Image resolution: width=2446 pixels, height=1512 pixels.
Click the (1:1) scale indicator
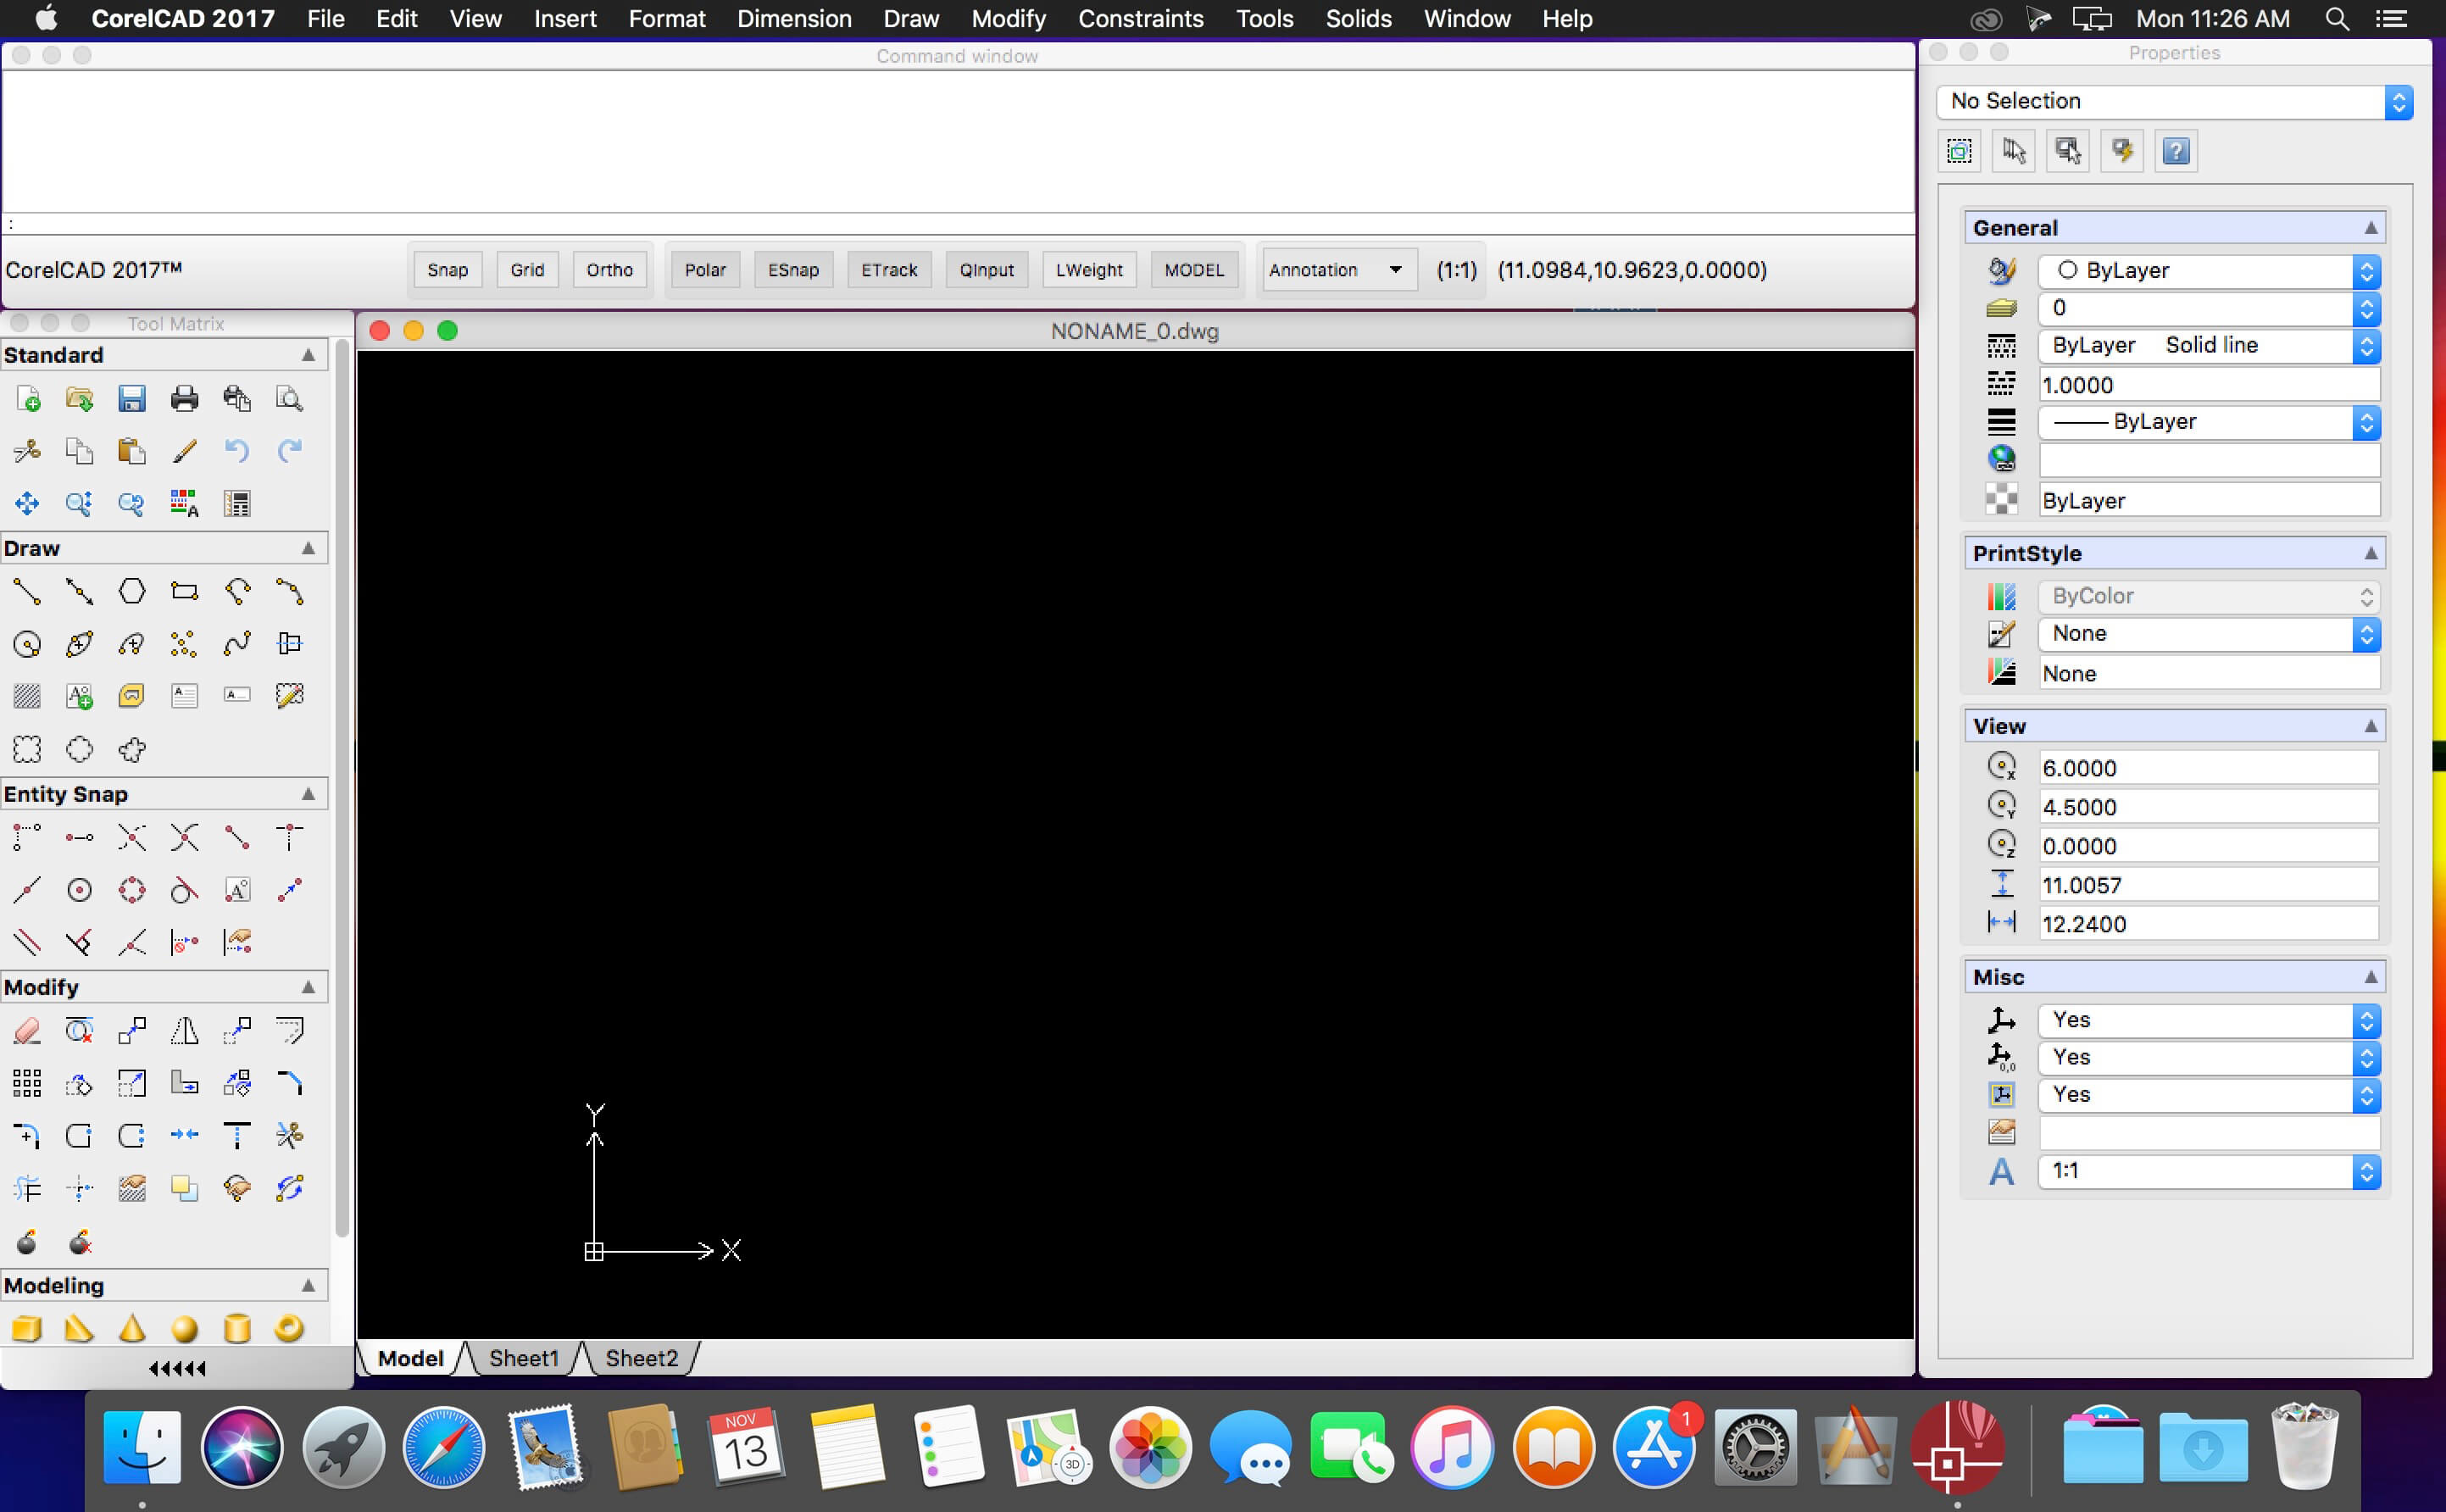click(1456, 270)
